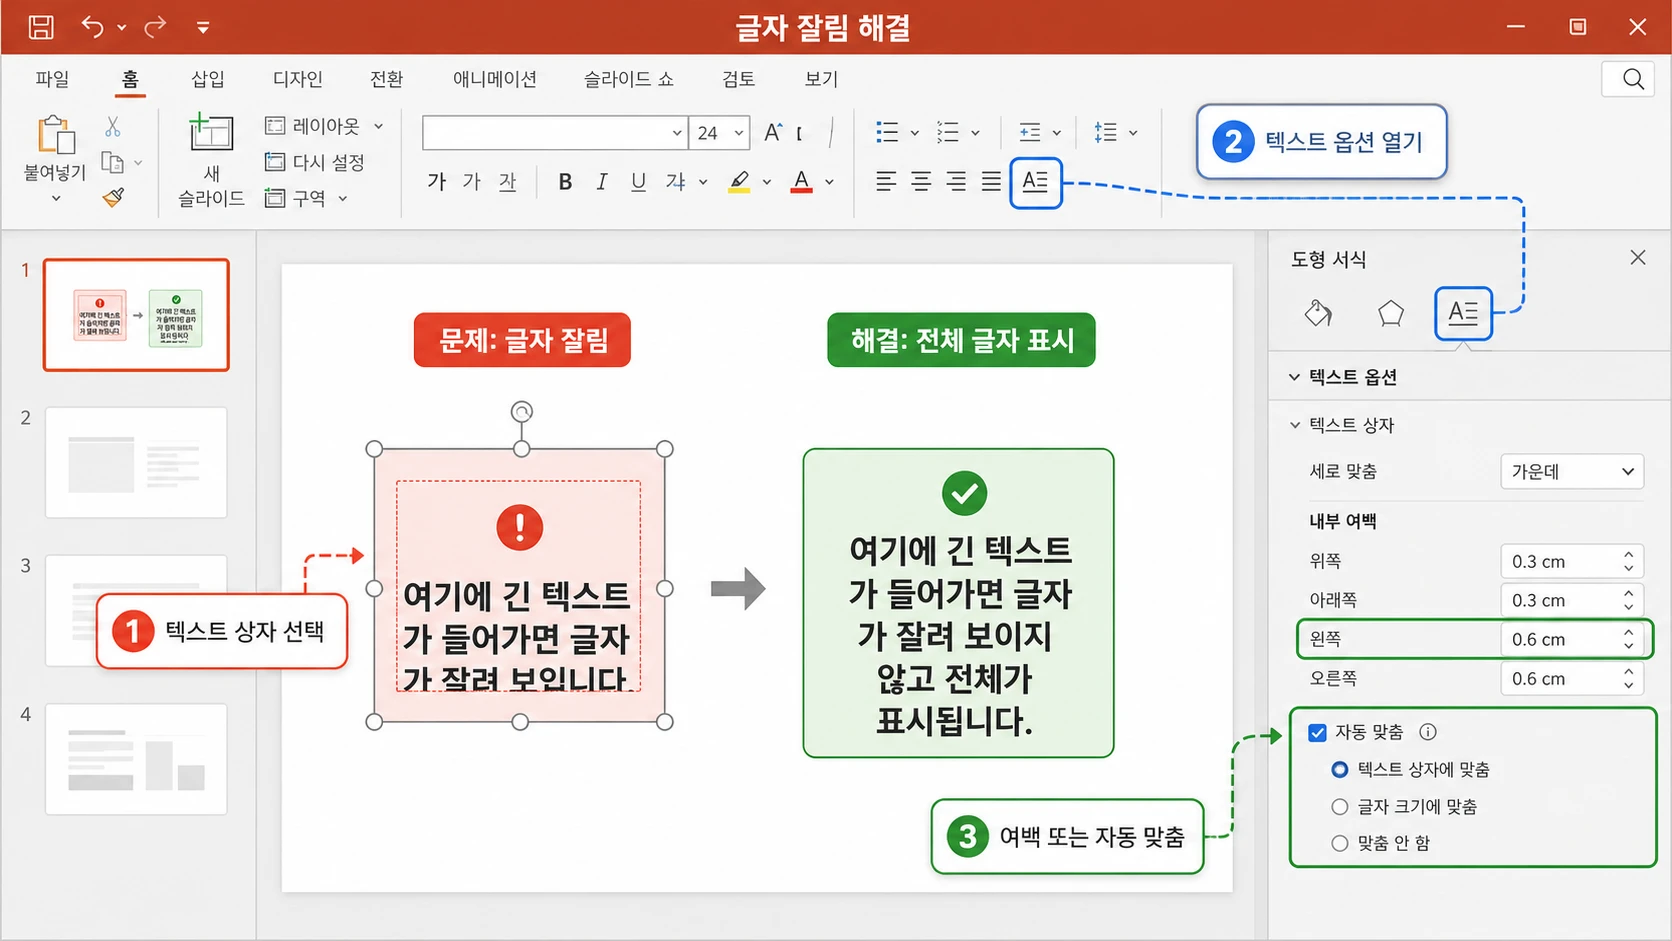
Task: Add a new slide
Action: [211, 160]
